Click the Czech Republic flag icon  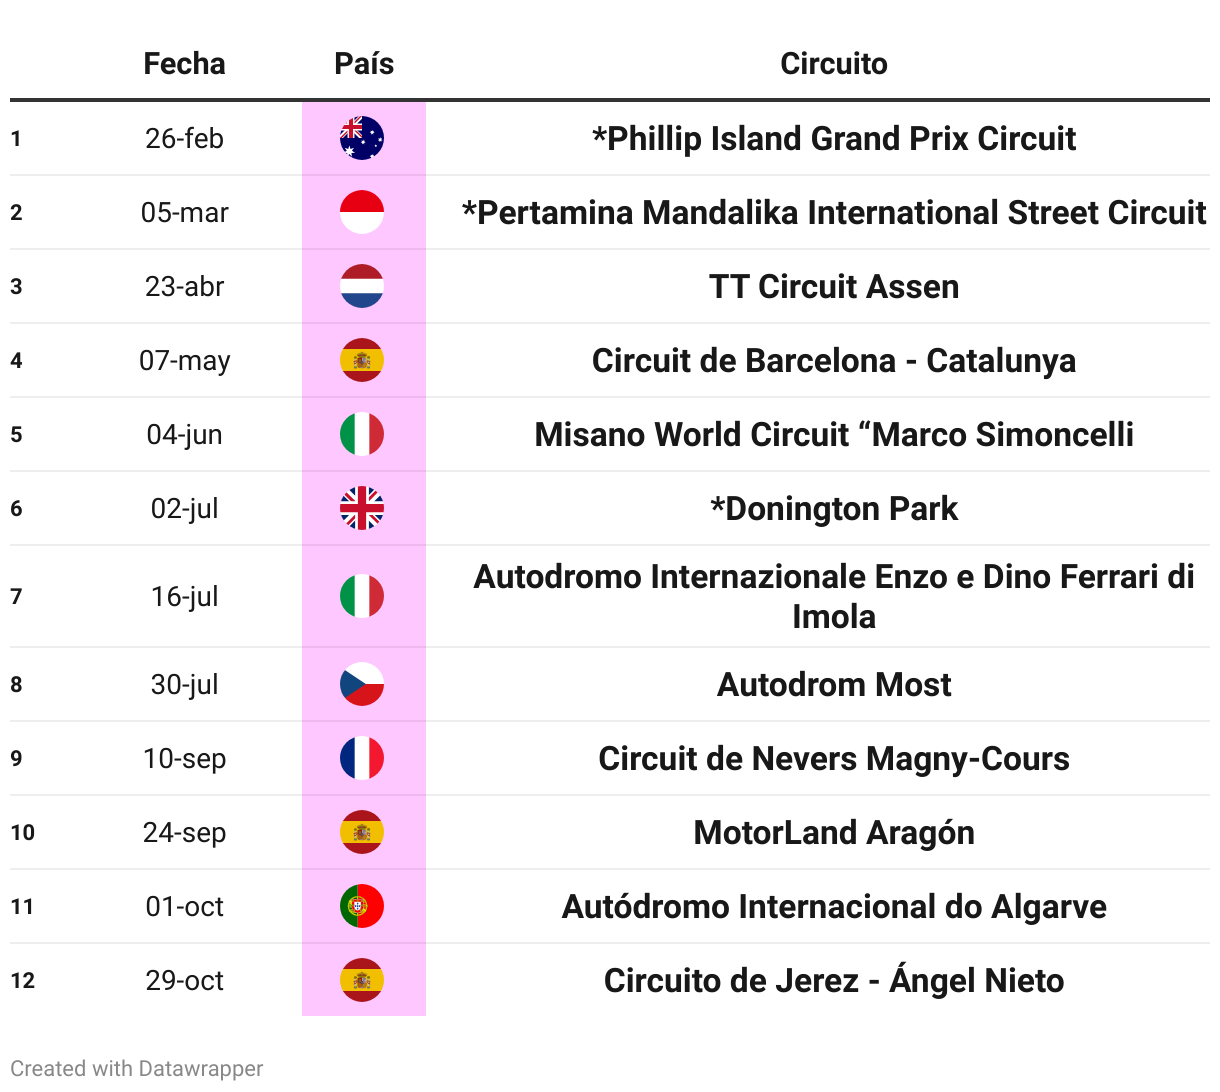pos(362,684)
